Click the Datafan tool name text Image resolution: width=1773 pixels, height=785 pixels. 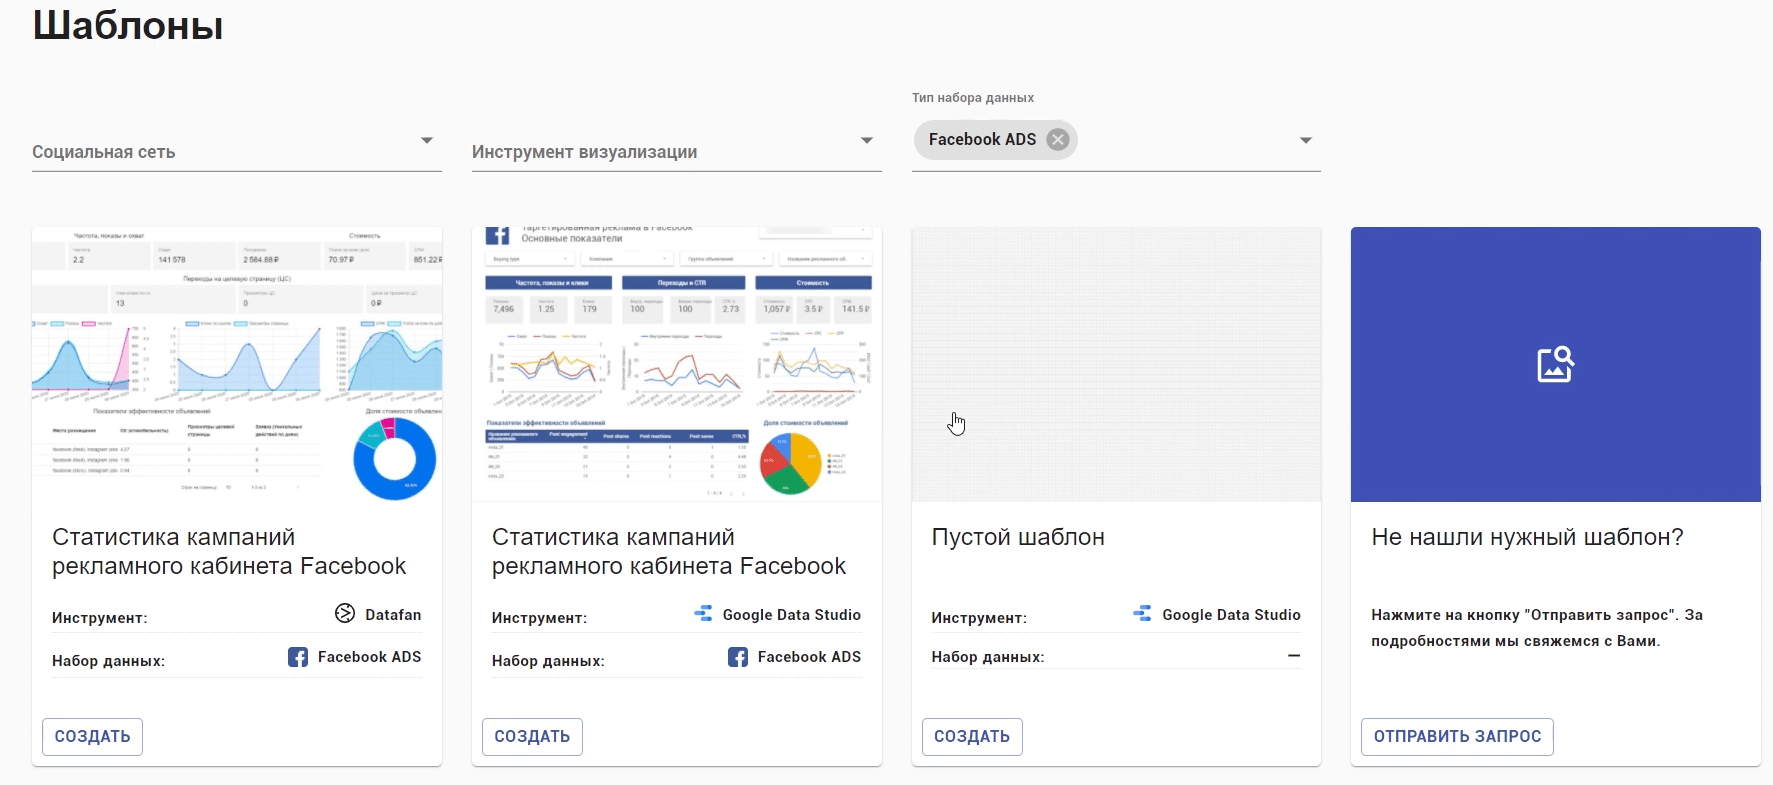[393, 615]
